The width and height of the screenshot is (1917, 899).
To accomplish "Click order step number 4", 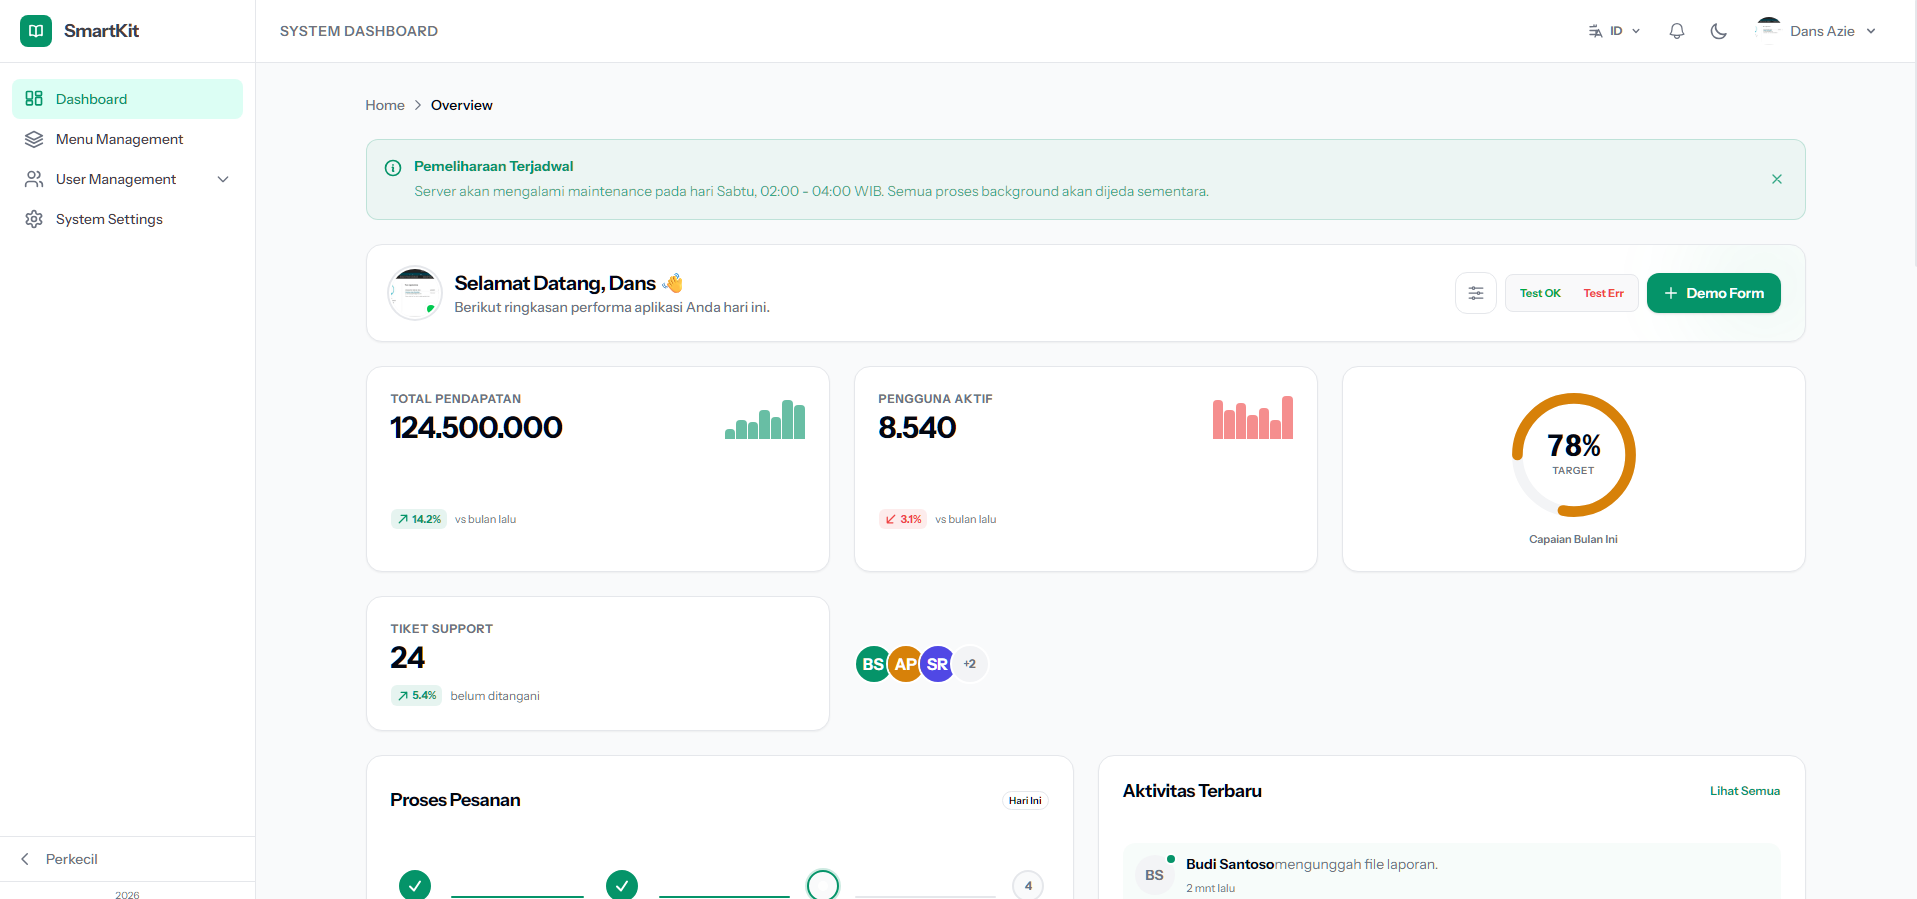I will (1028, 885).
